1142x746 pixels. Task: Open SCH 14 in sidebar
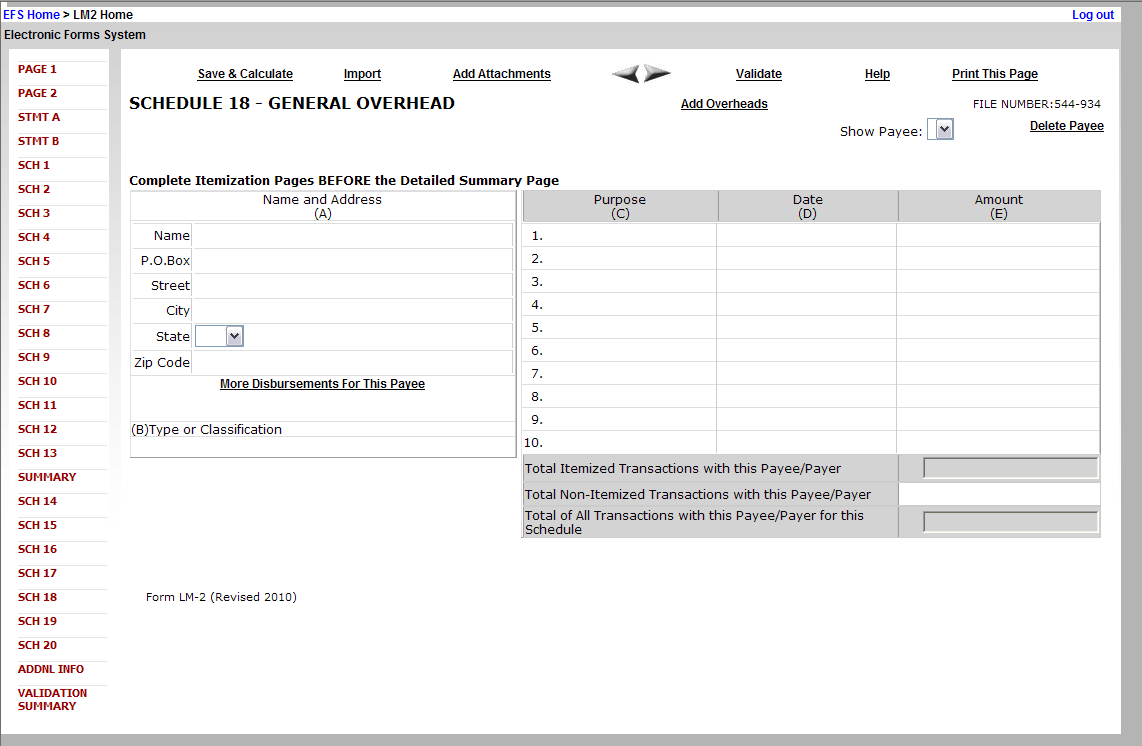37,502
